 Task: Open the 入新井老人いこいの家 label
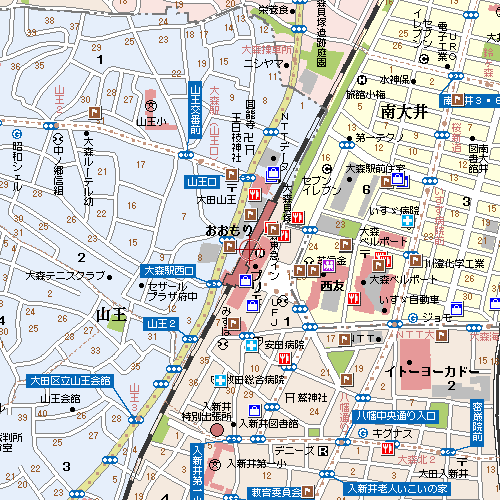pyautogui.click(x=397, y=489)
